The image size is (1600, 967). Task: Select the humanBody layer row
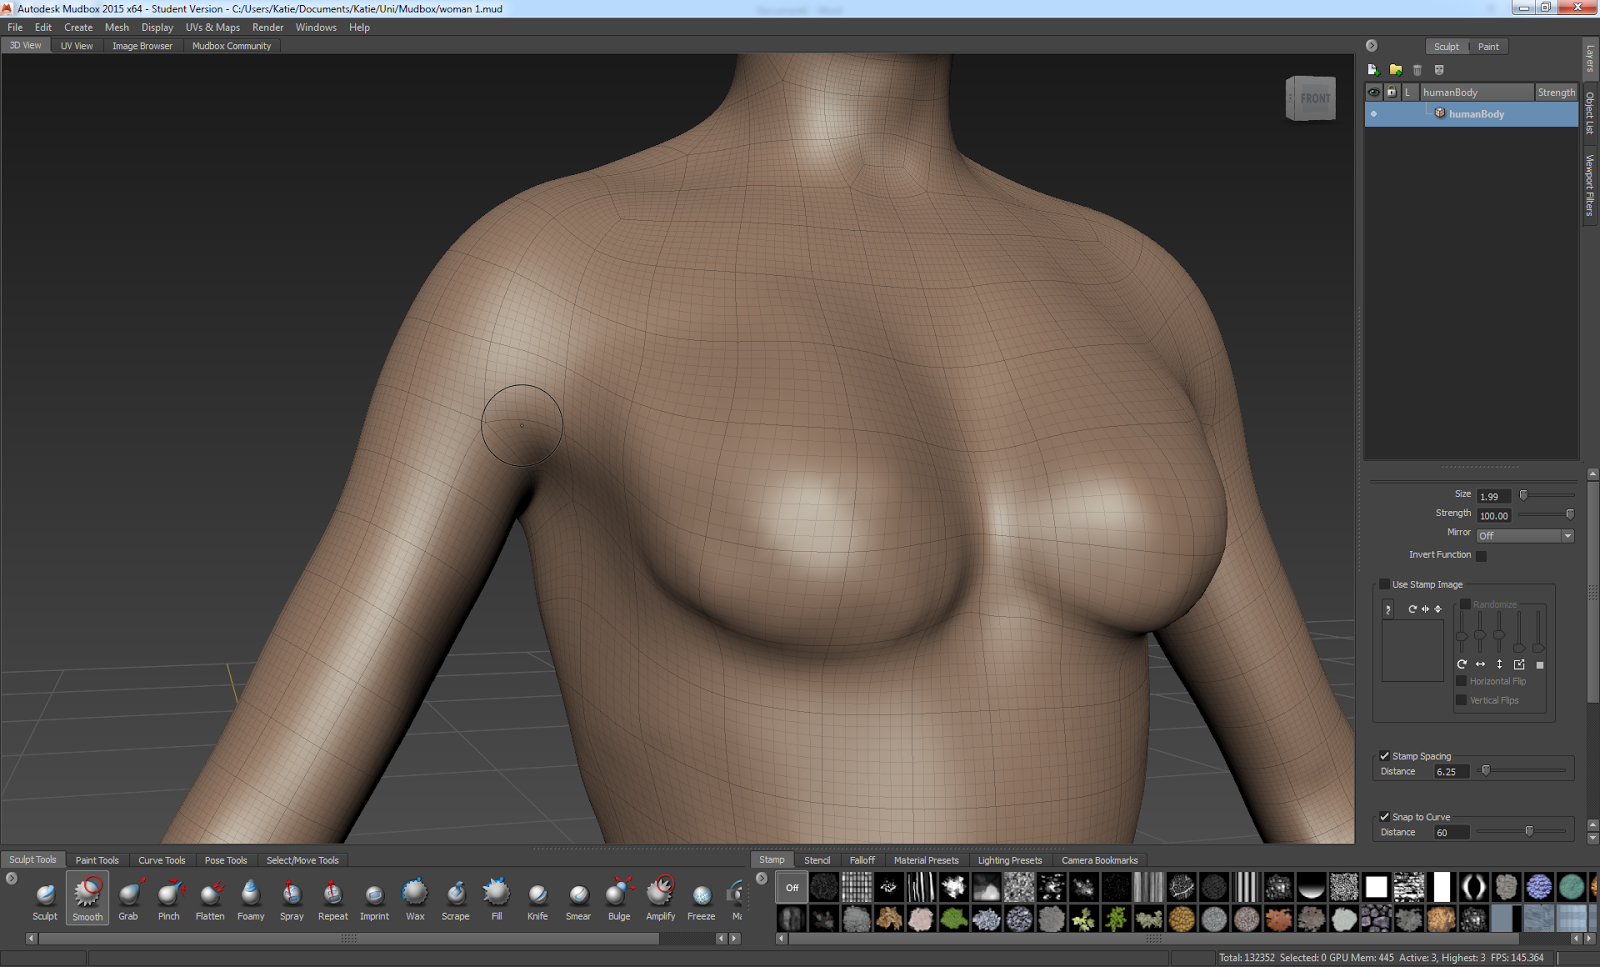(1472, 114)
